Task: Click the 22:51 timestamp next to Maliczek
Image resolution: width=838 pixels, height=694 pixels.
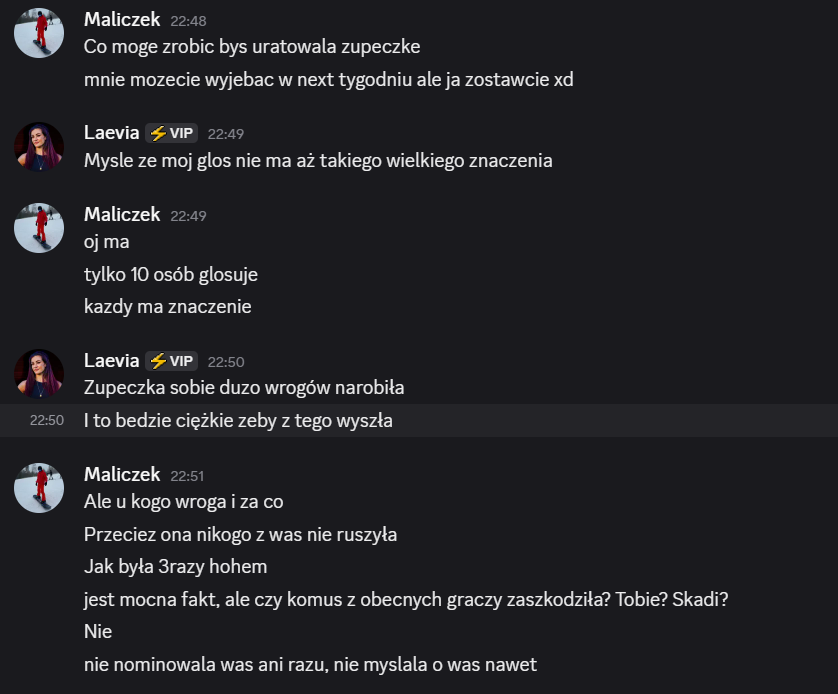Action: coord(187,476)
